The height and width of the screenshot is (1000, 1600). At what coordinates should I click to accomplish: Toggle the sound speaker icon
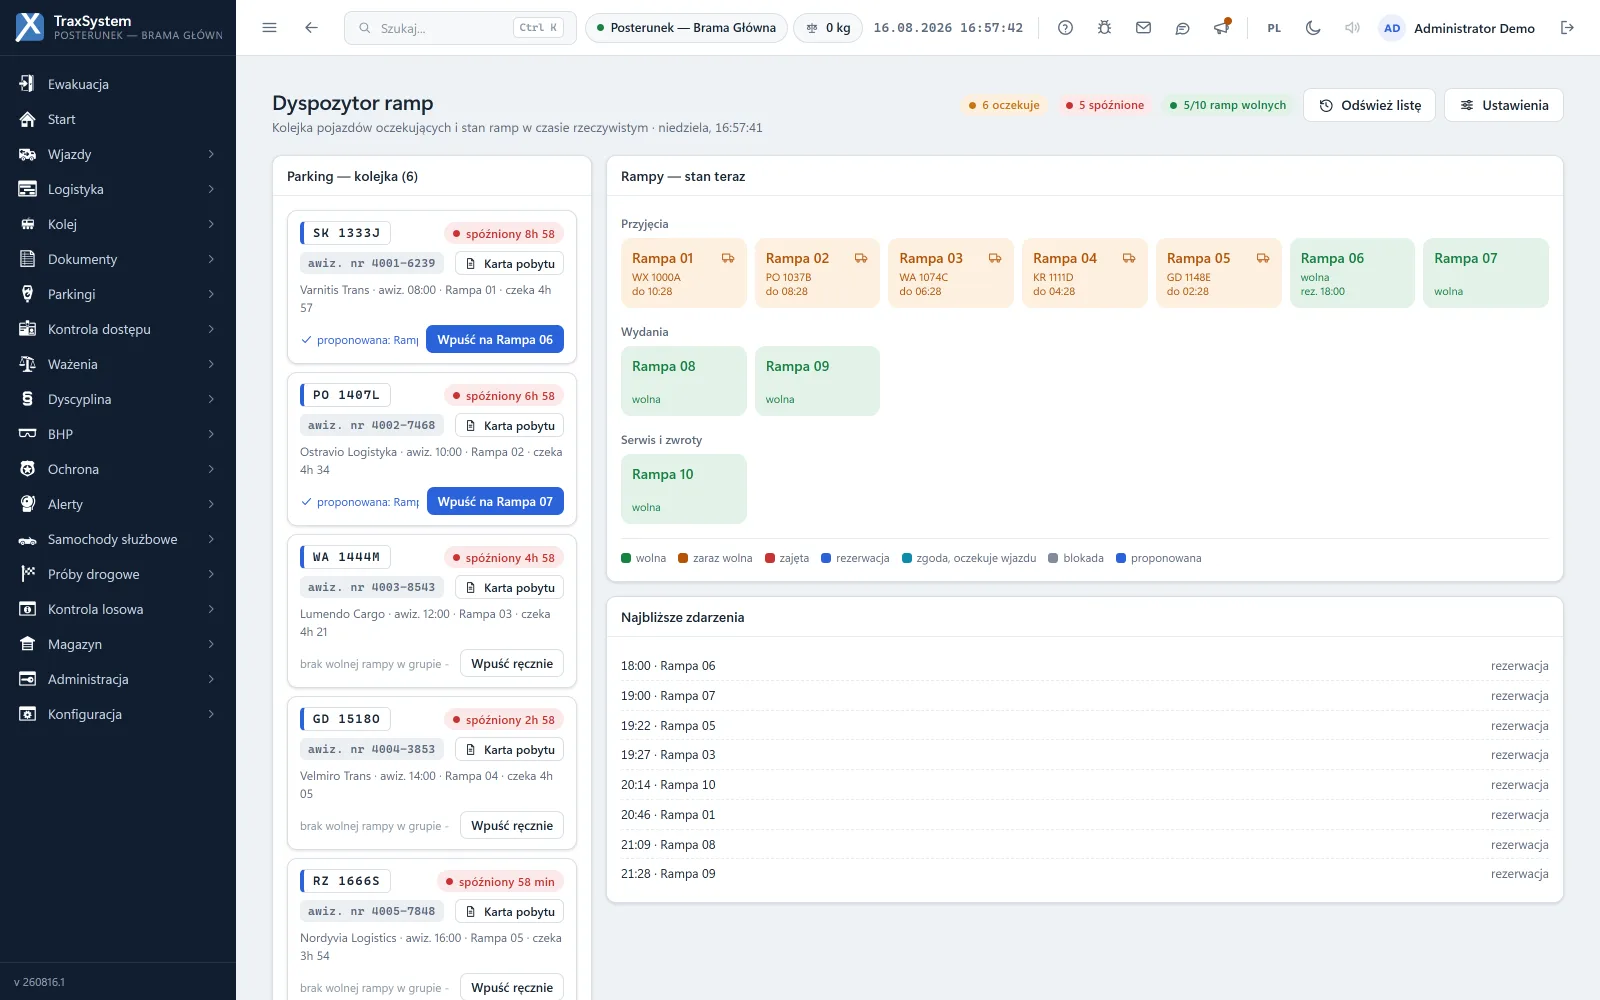coord(1352,28)
